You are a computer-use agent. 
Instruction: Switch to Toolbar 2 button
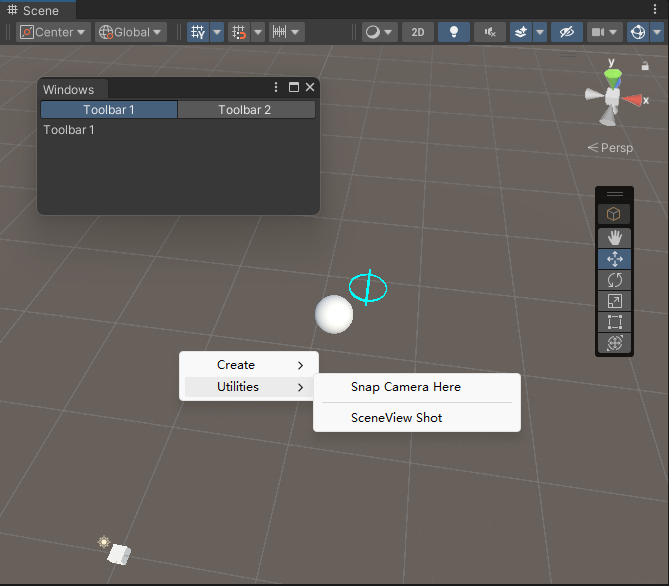pos(245,110)
